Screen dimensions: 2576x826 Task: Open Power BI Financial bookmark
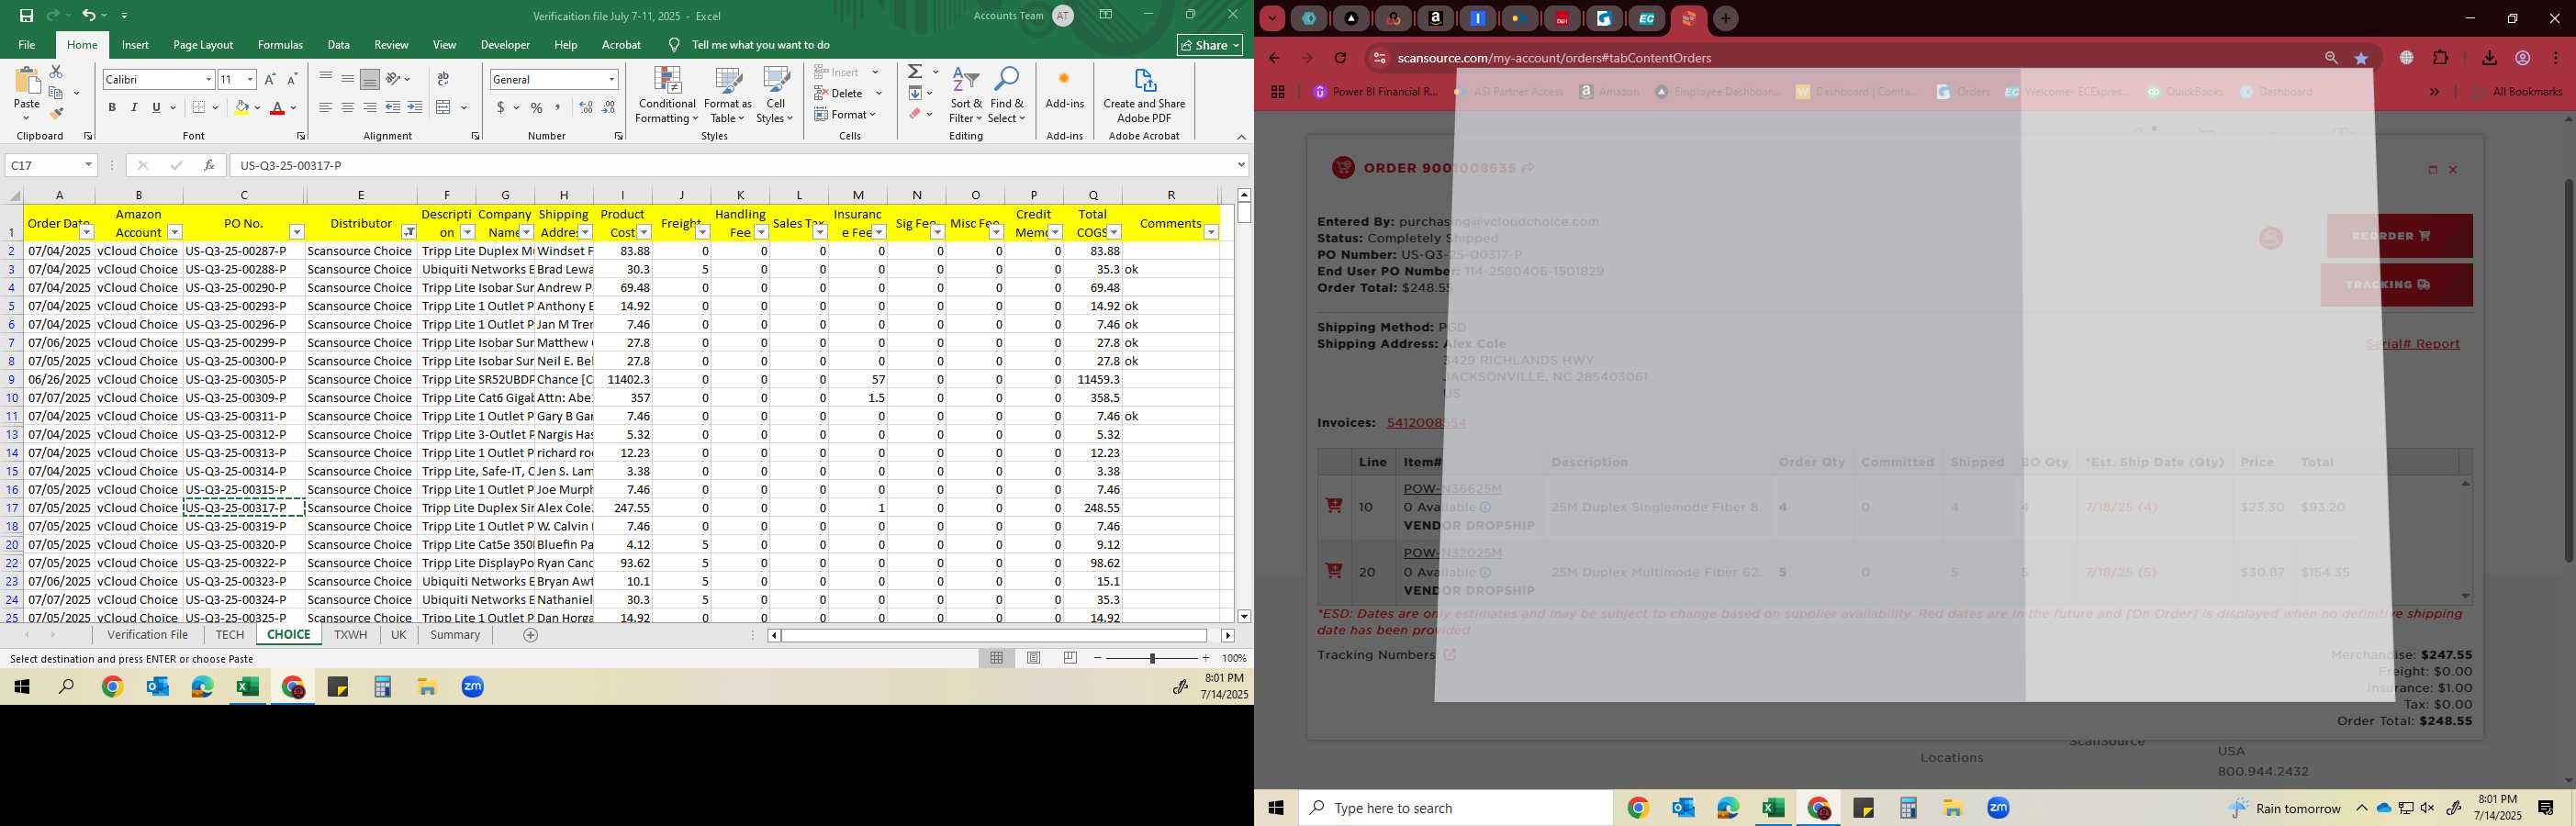coord(1375,92)
